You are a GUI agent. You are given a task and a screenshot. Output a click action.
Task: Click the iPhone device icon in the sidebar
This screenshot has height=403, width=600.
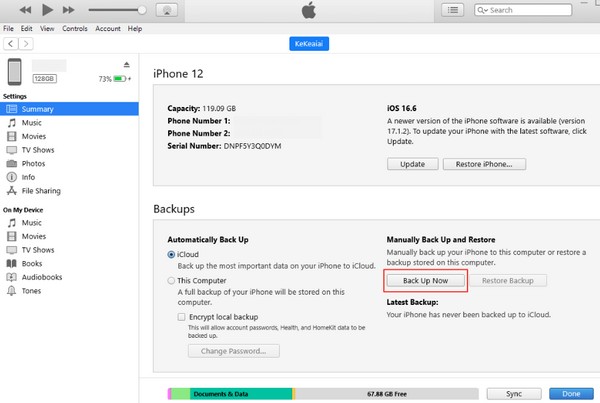pyautogui.click(x=15, y=72)
